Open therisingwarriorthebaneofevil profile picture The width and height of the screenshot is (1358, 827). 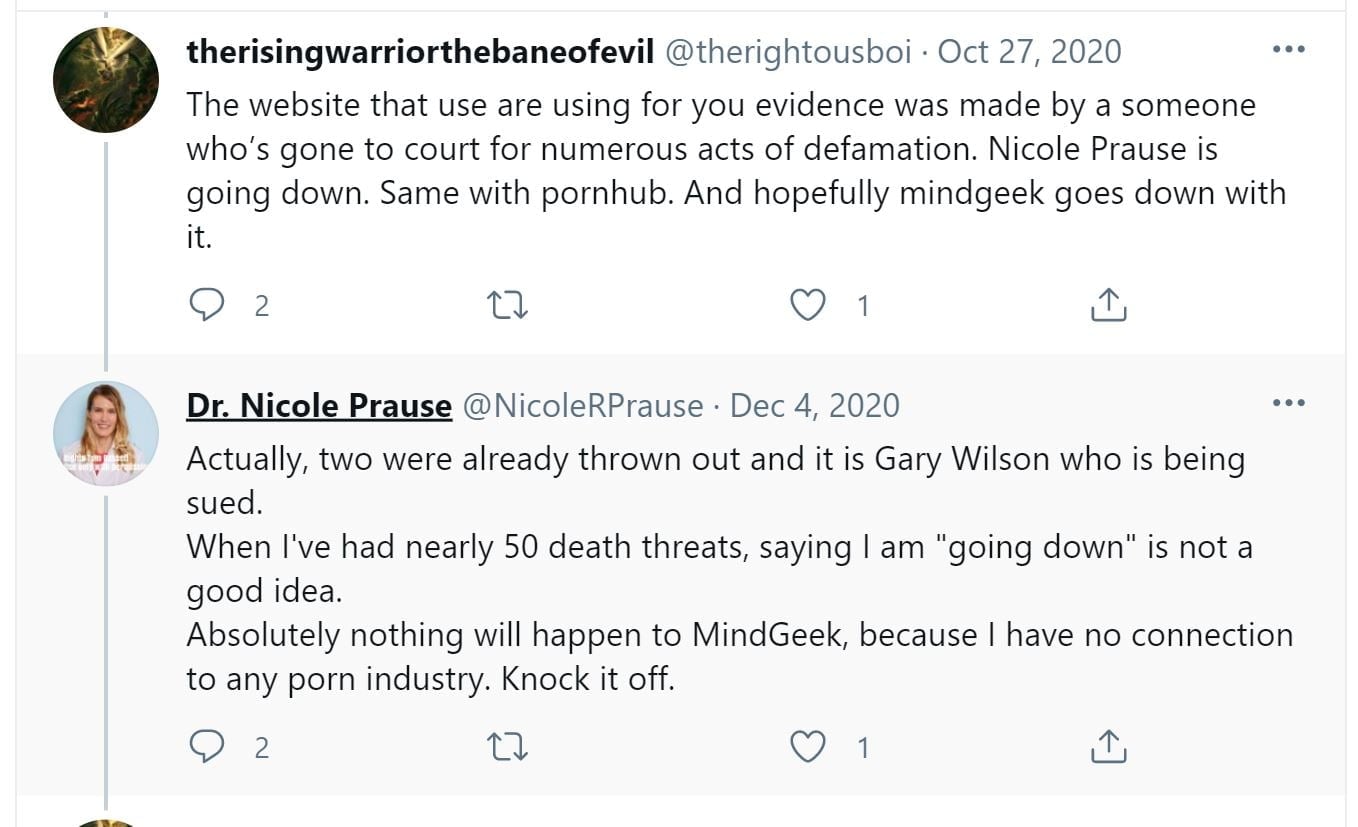[105, 80]
